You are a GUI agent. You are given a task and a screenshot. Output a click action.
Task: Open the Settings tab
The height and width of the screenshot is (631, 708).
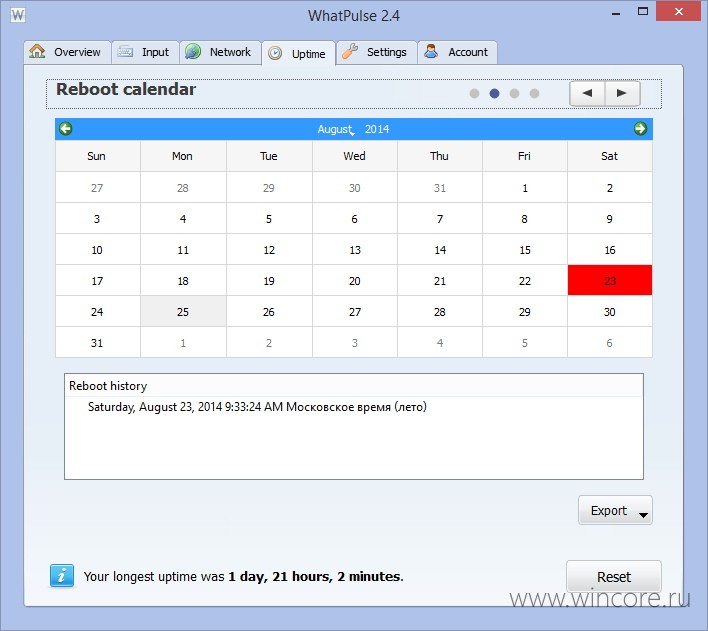click(377, 52)
